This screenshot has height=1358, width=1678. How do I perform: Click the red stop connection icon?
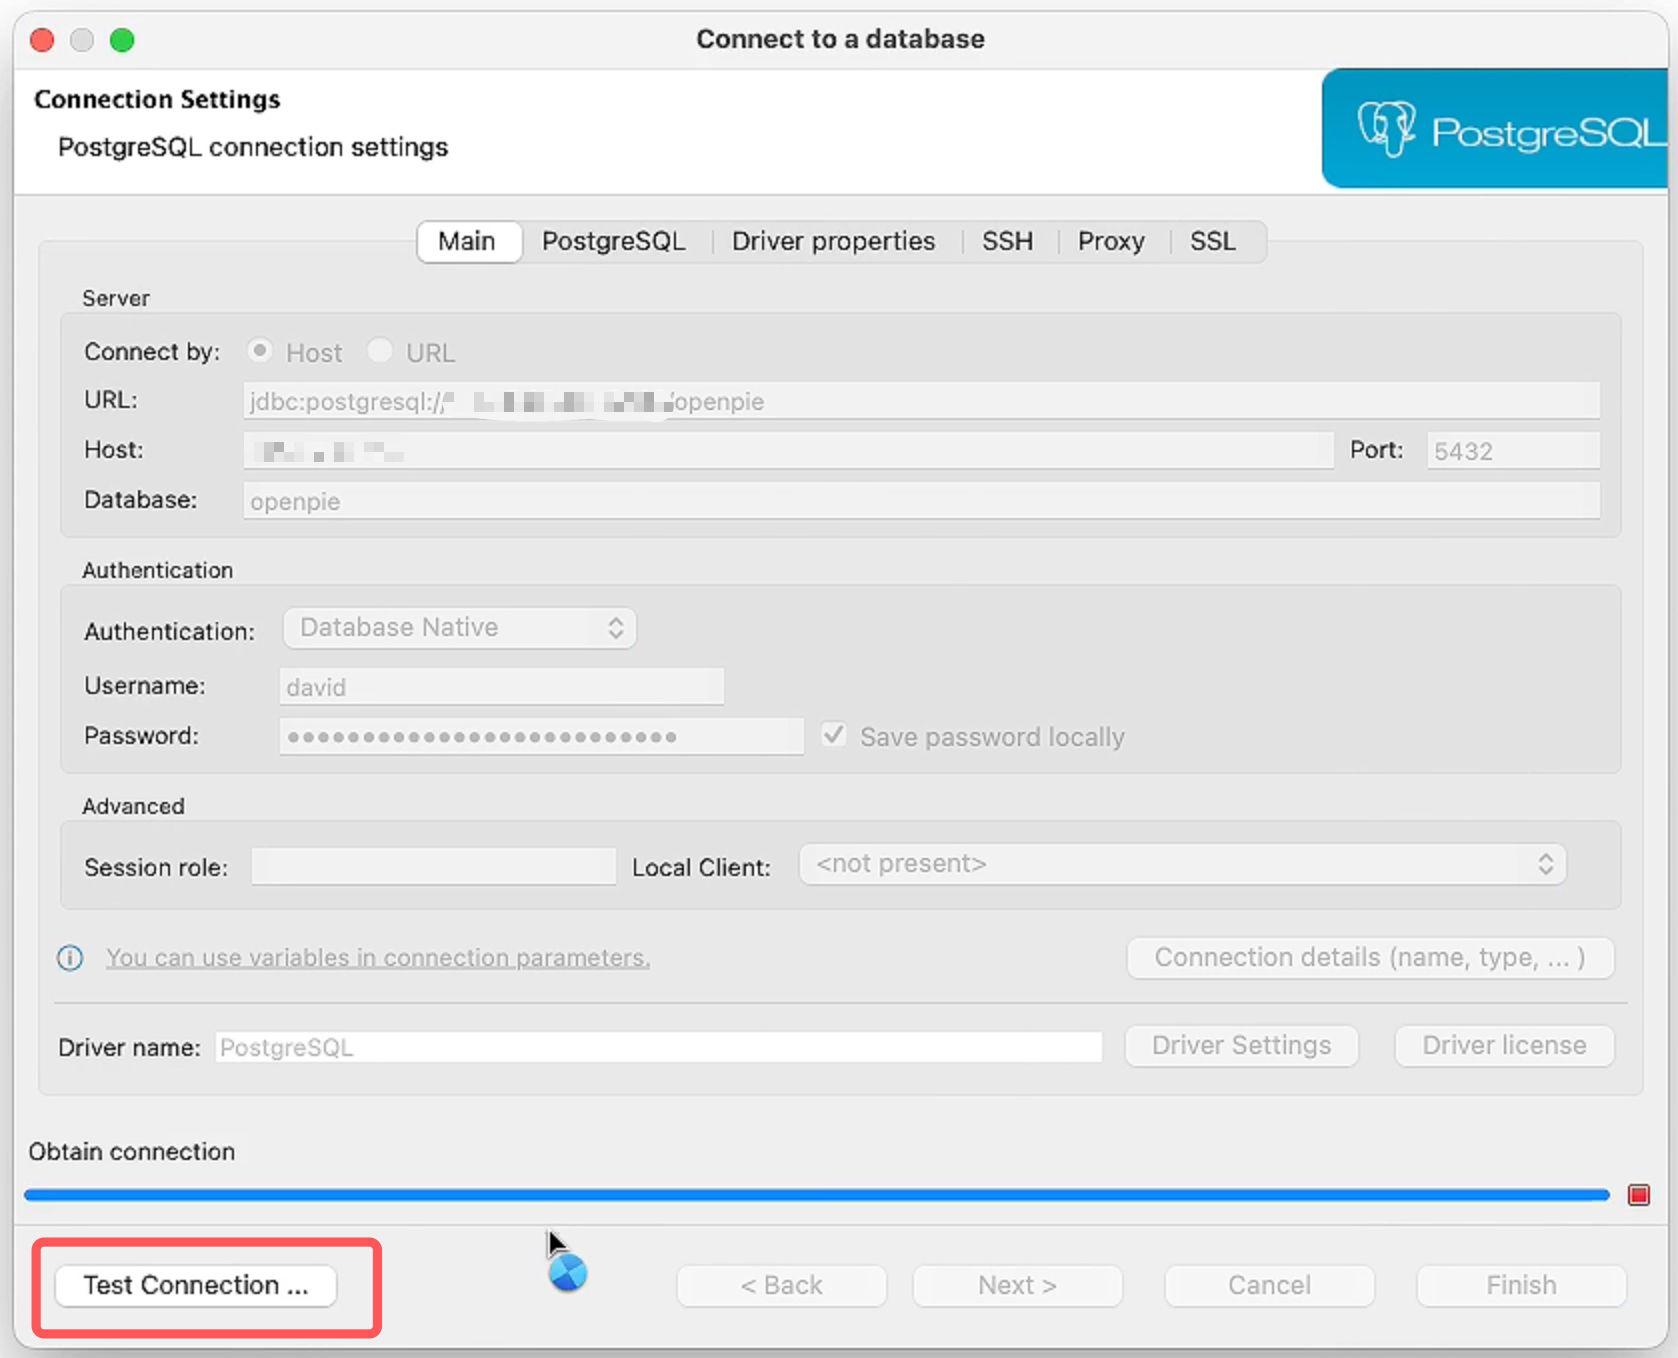pyautogui.click(x=1638, y=1195)
